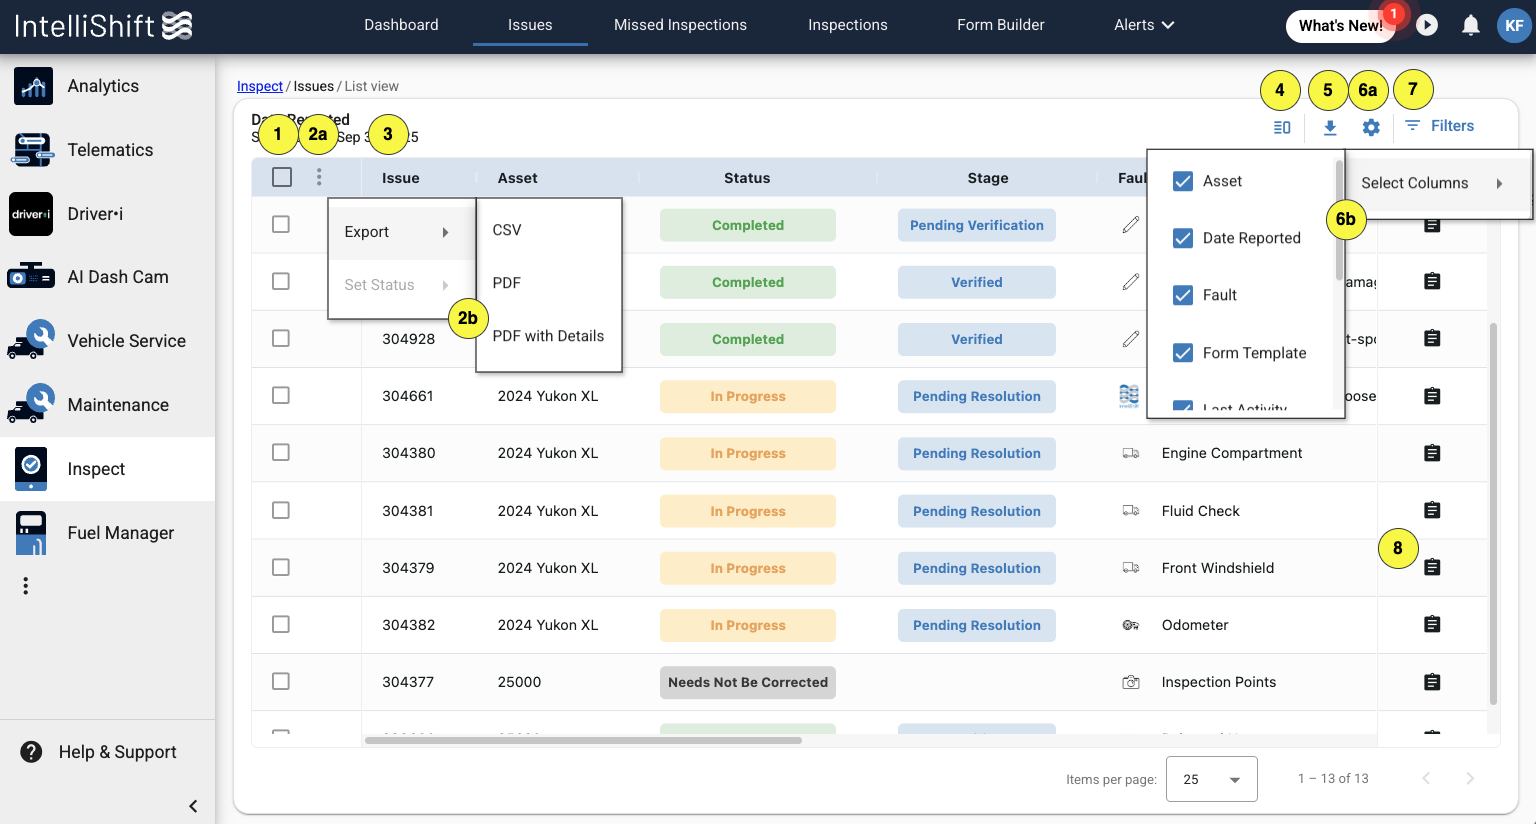The image size is (1536, 824).
Task: Open the Driver•i sidebar icon
Action: 31,214
